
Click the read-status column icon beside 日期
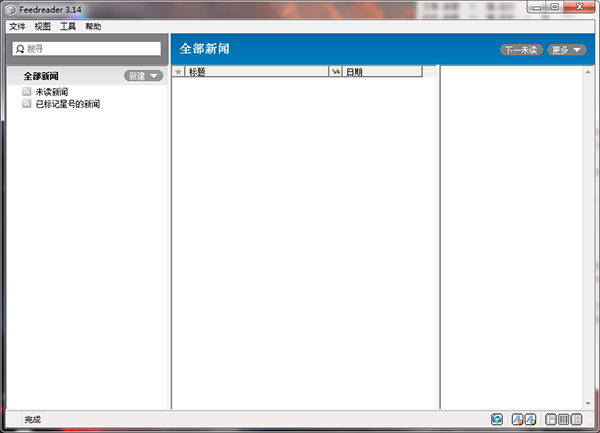click(x=335, y=72)
